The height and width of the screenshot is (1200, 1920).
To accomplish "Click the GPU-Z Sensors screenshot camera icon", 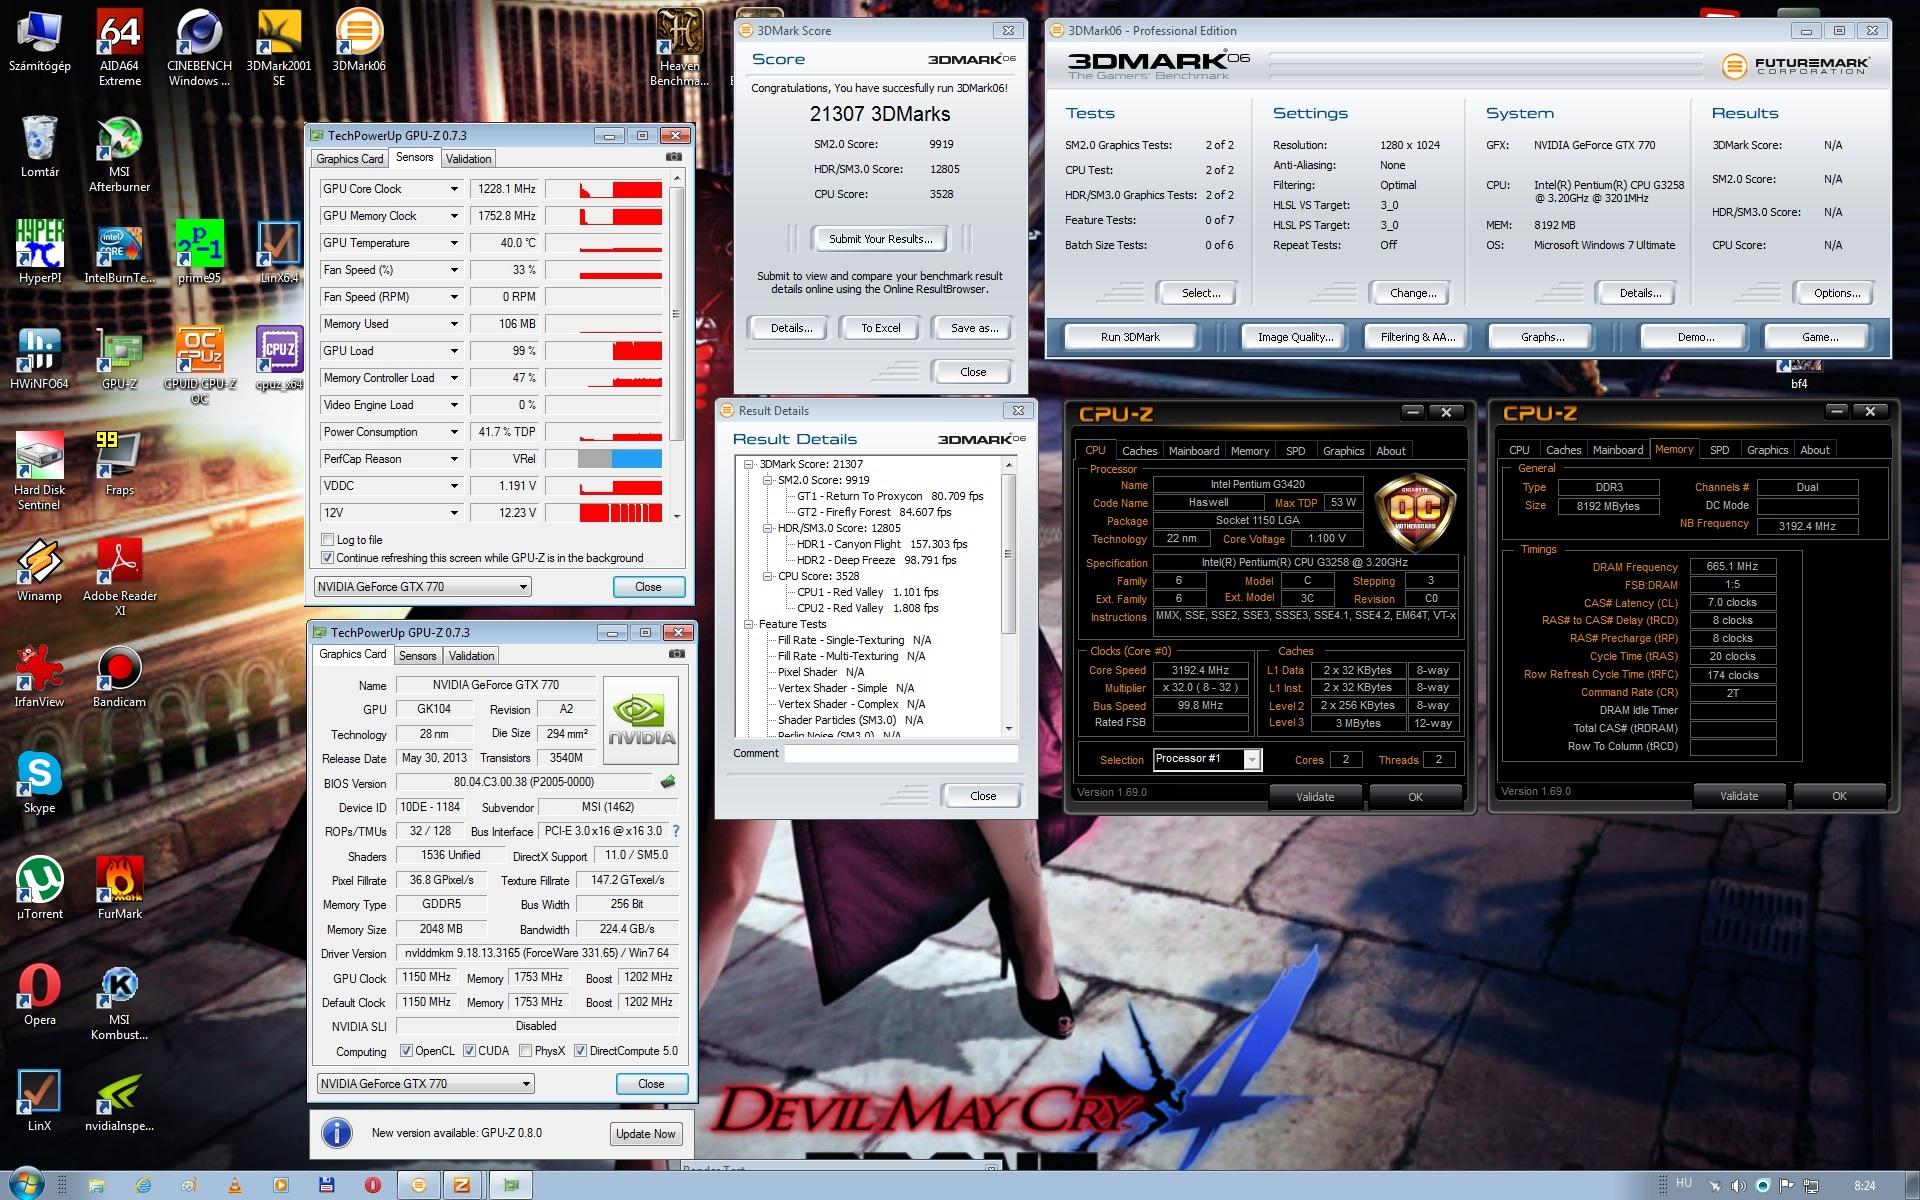I will pyautogui.click(x=674, y=157).
